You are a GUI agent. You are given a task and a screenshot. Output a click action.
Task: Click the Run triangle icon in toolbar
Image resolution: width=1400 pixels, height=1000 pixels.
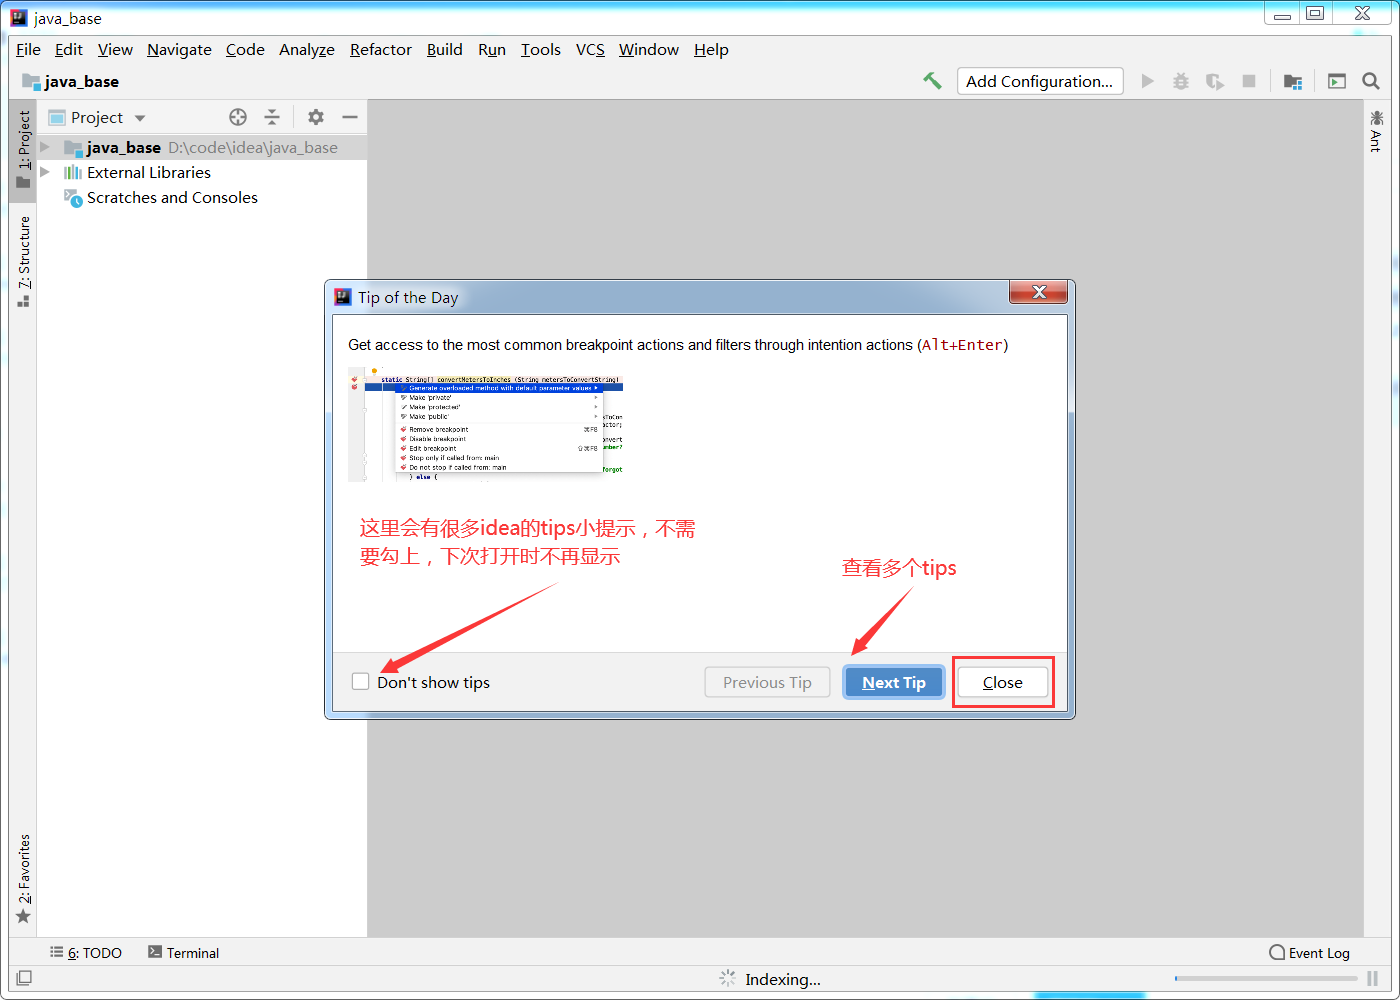1148,81
